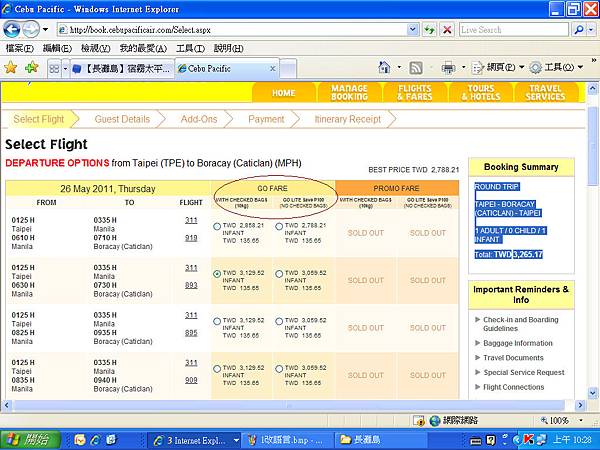This screenshot has width=600, height=450.
Task: Switch to the 【長灘島】 tab
Action: [x=122, y=69]
